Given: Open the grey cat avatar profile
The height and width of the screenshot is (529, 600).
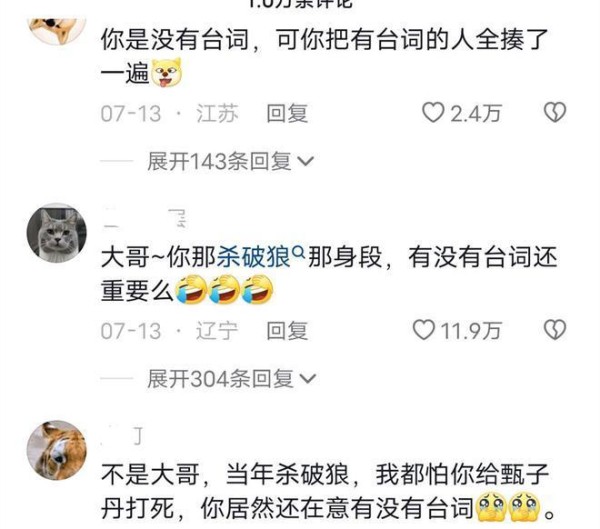Looking at the screenshot, I should [57, 233].
